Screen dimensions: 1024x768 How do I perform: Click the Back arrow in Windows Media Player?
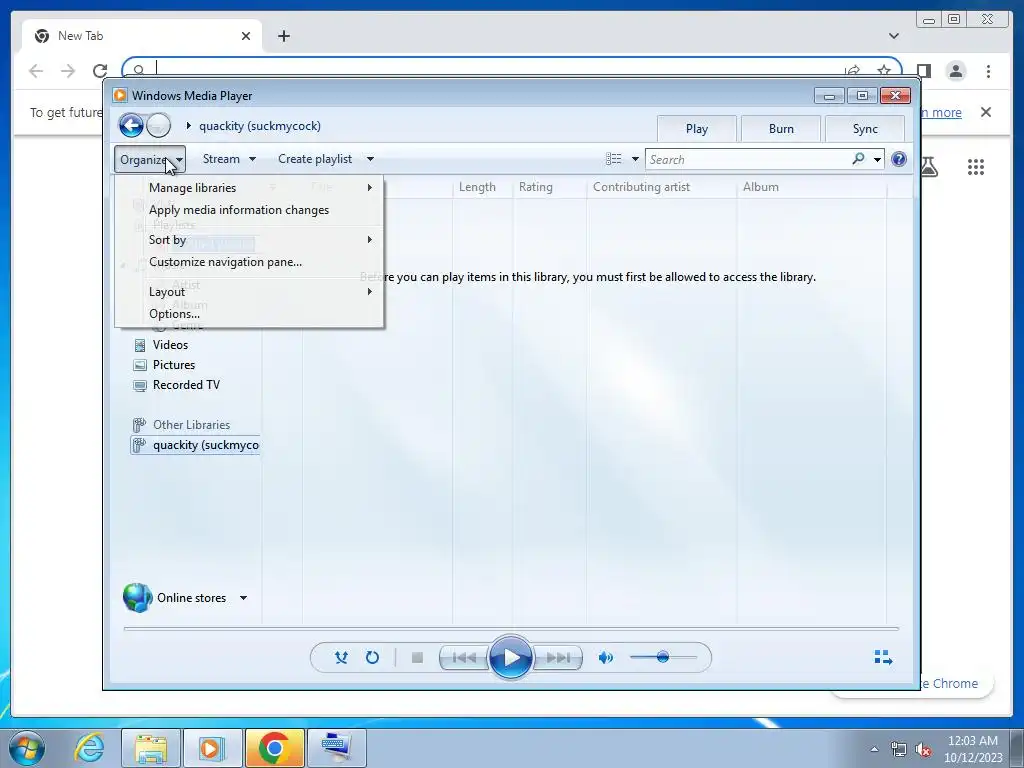pos(131,125)
